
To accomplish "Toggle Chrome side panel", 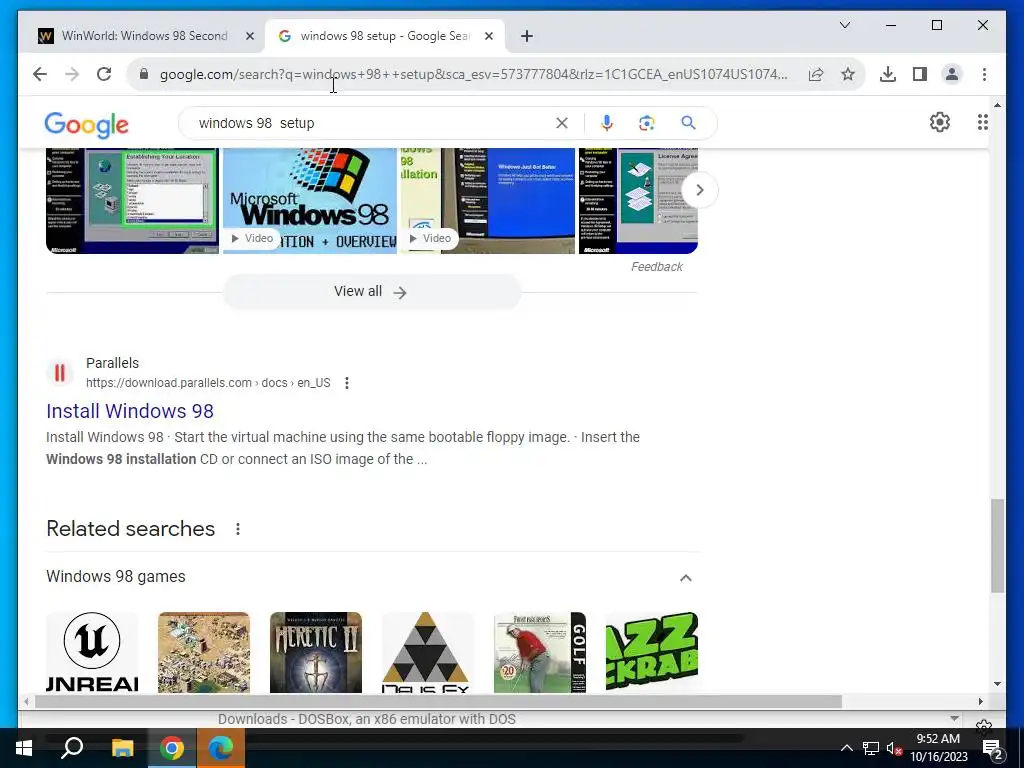I will [x=920, y=74].
